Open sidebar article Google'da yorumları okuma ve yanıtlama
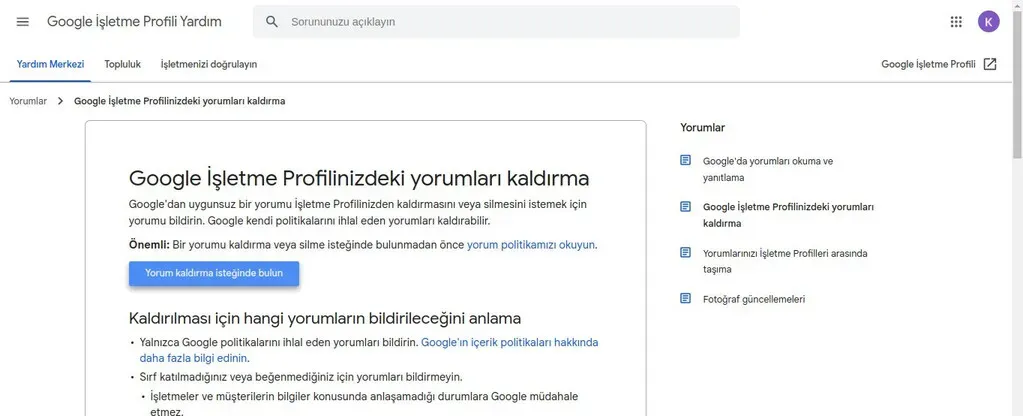The height and width of the screenshot is (416, 1023). tap(768, 169)
